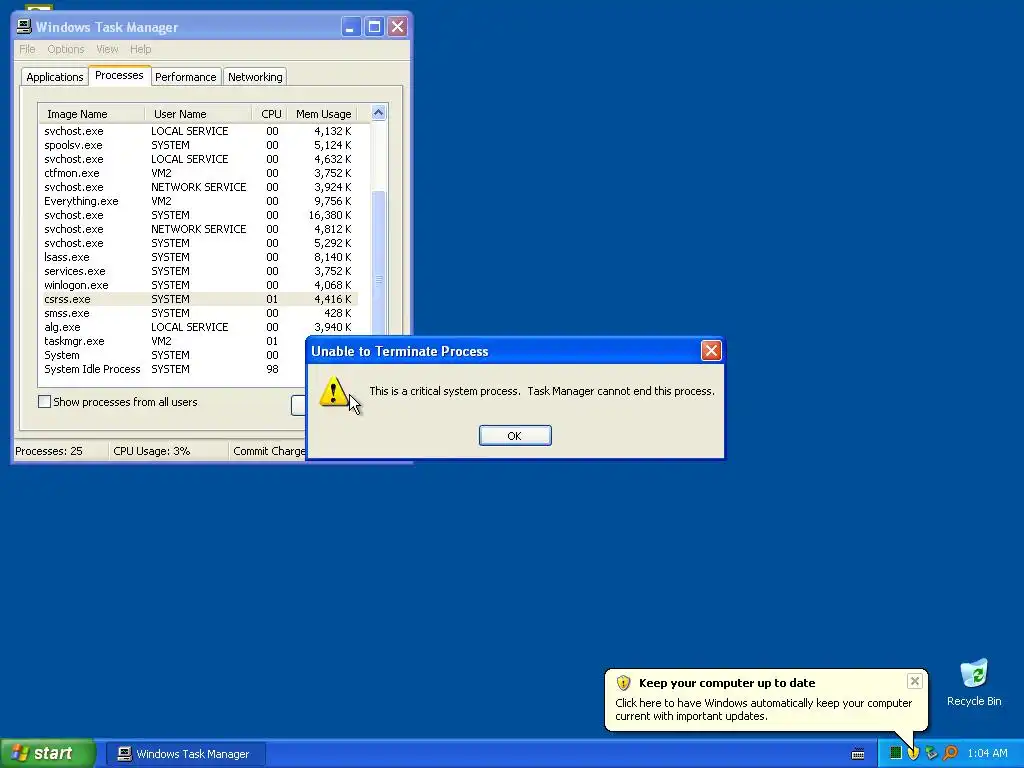Click the keyboard icon on the taskbar

tap(858, 754)
